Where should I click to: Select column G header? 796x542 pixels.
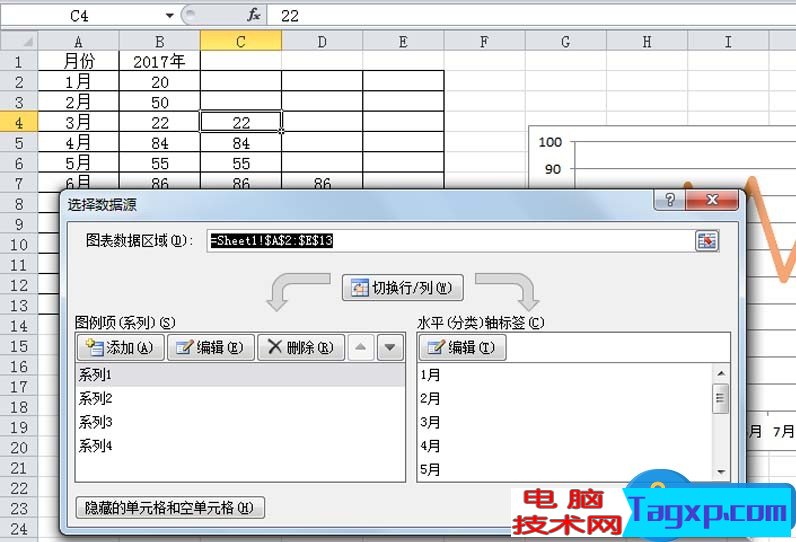click(566, 41)
